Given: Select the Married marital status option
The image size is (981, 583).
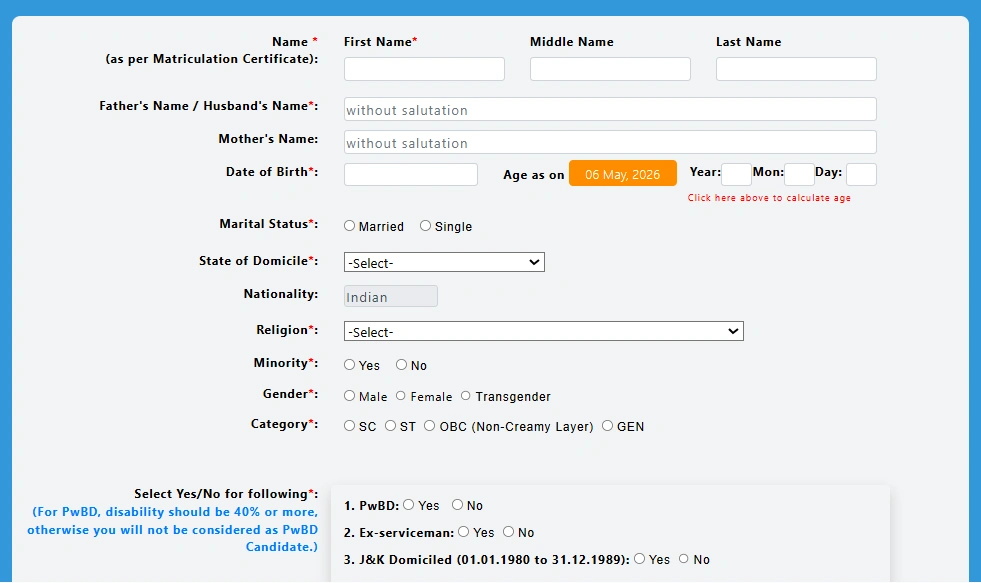Looking at the screenshot, I should pos(350,226).
